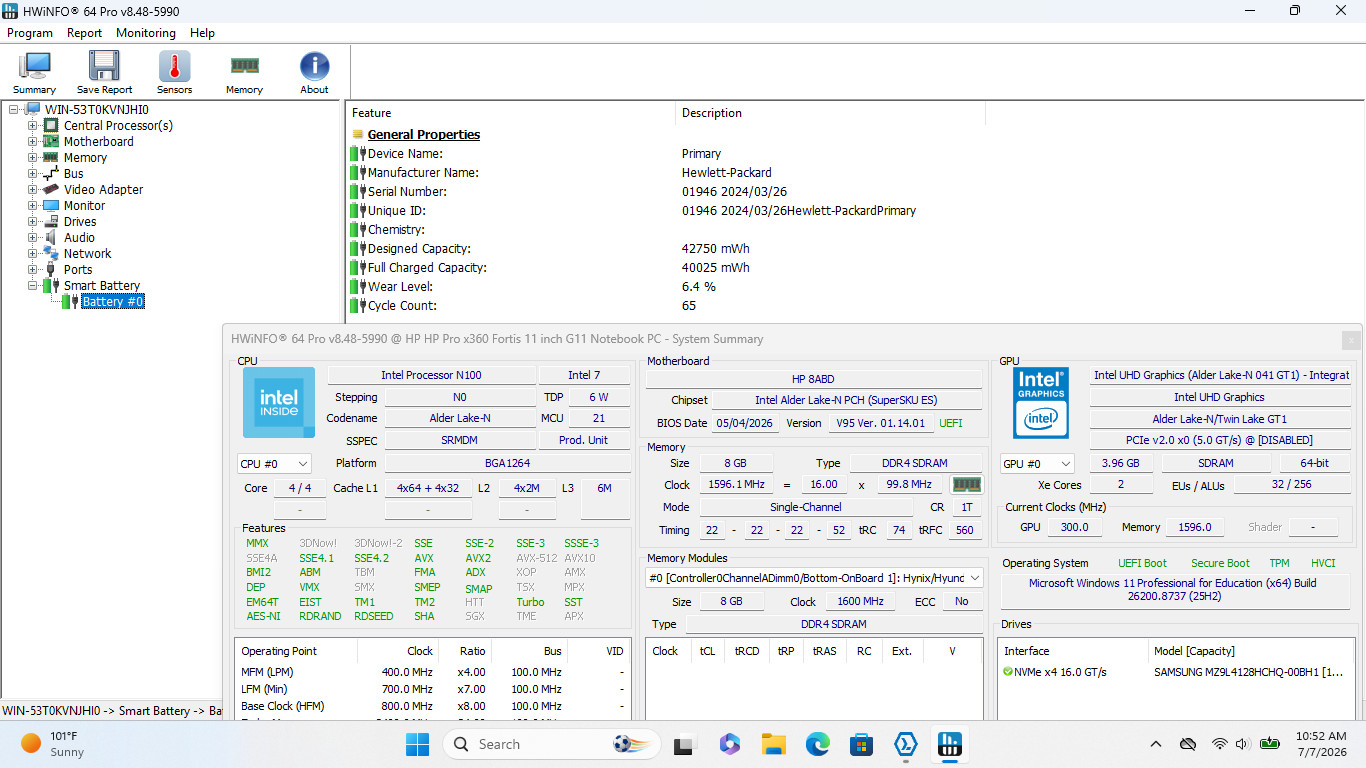Image resolution: width=1366 pixels, height=768 pixels.
Task: Expand the Motherboard tree node
Action: tap(33, 141)
